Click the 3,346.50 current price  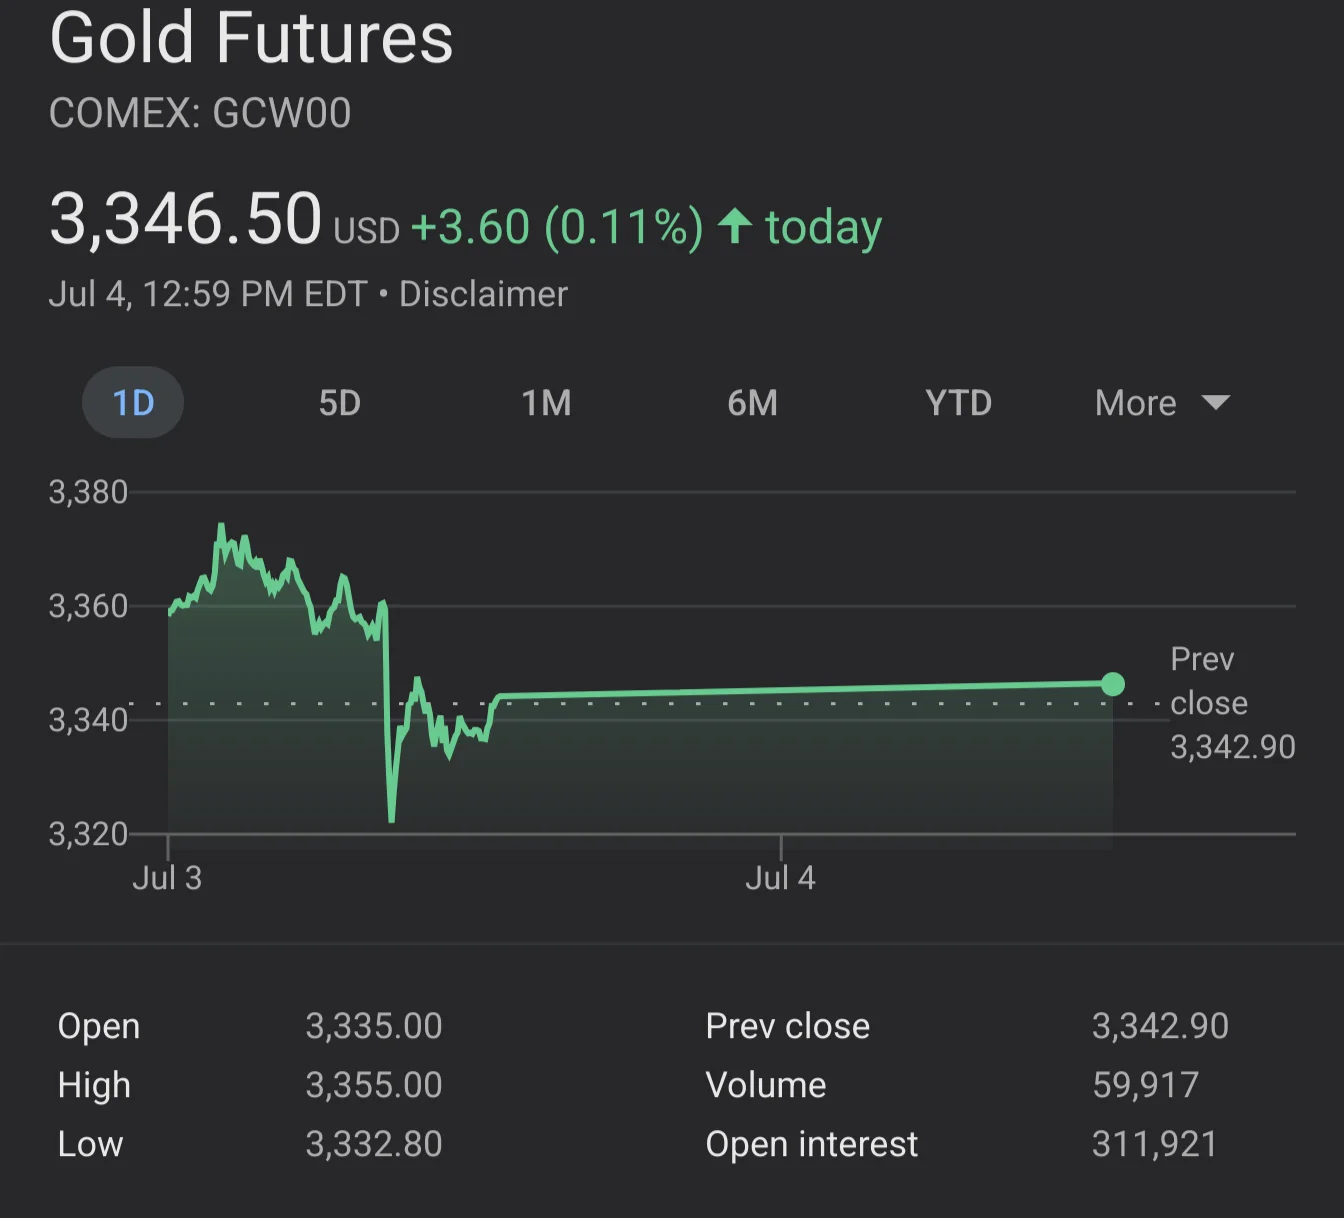(185, 219)
